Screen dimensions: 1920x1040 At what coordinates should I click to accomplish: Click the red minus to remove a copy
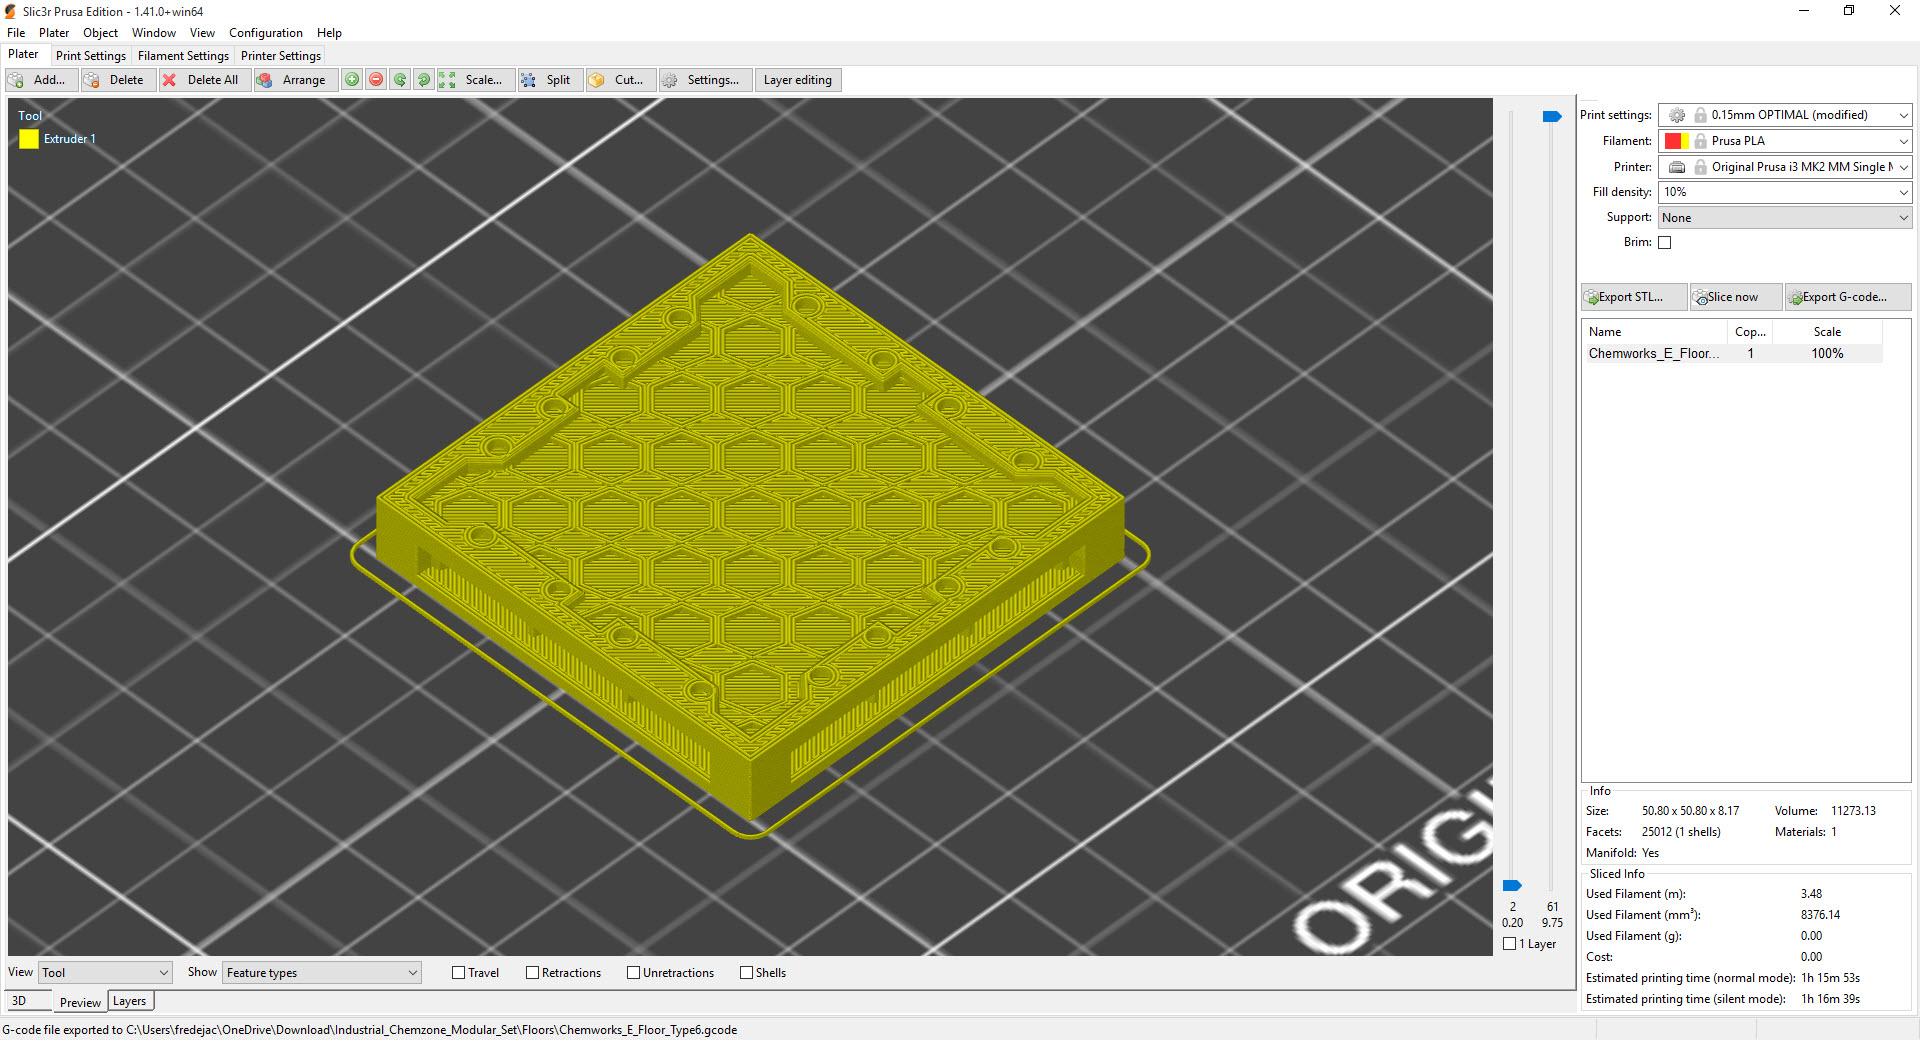tap(376, 80)
